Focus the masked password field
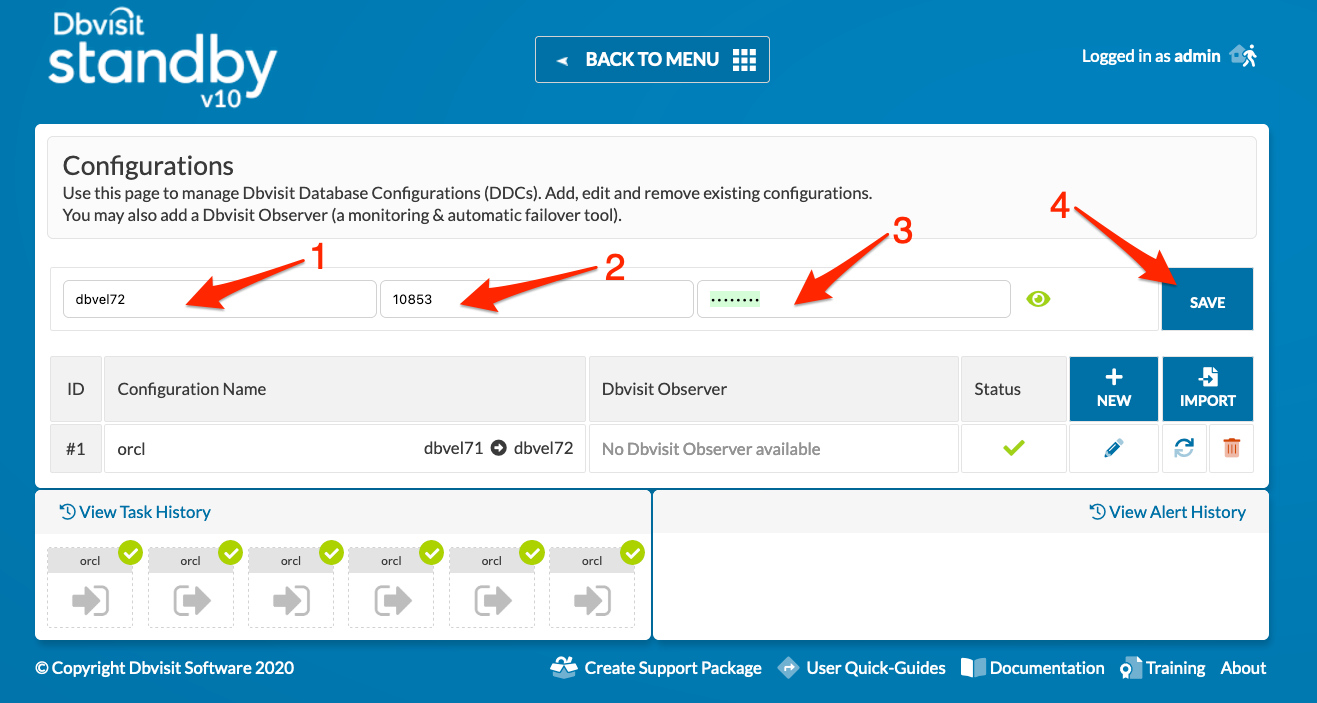1317x703 pixels. tap(854, 299)
